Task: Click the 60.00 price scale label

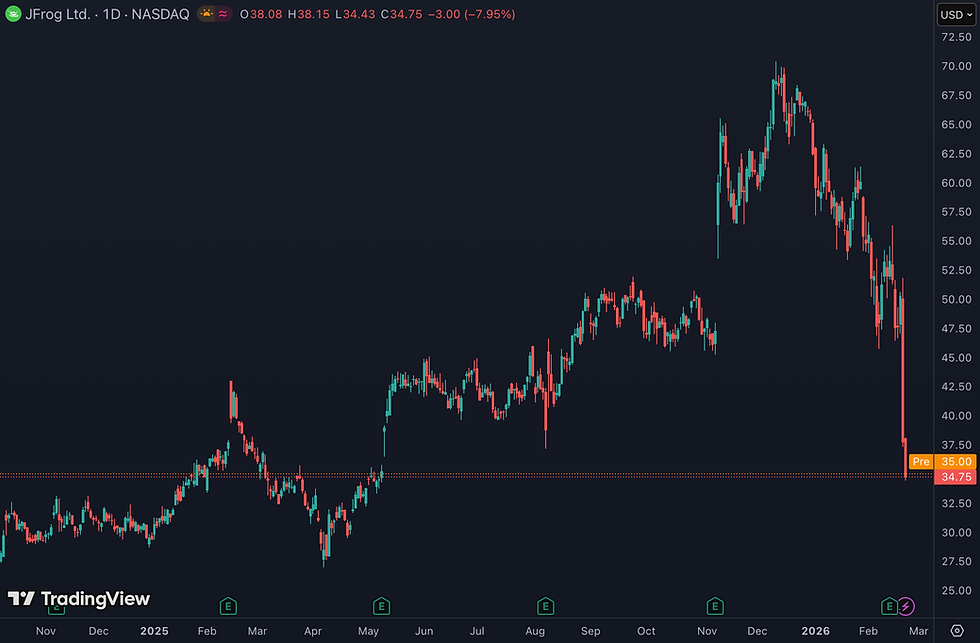Action: coord(956,183)
